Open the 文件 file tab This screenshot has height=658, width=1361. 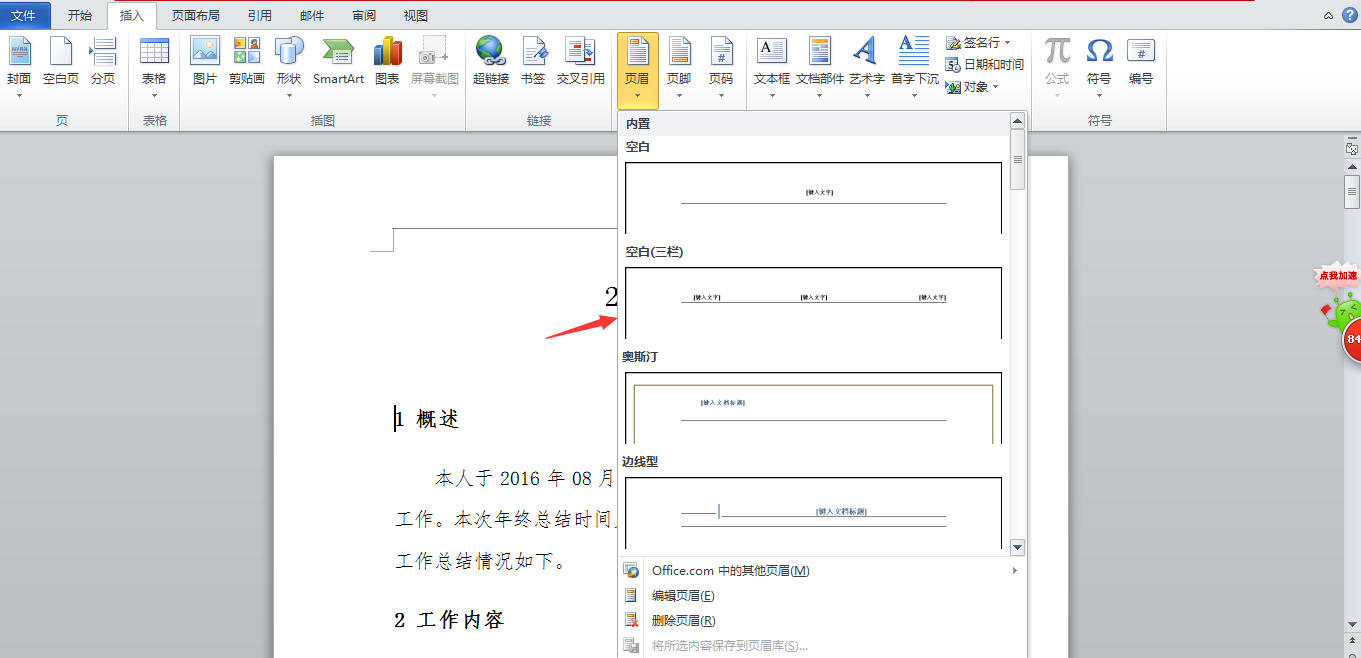(24, 16)
